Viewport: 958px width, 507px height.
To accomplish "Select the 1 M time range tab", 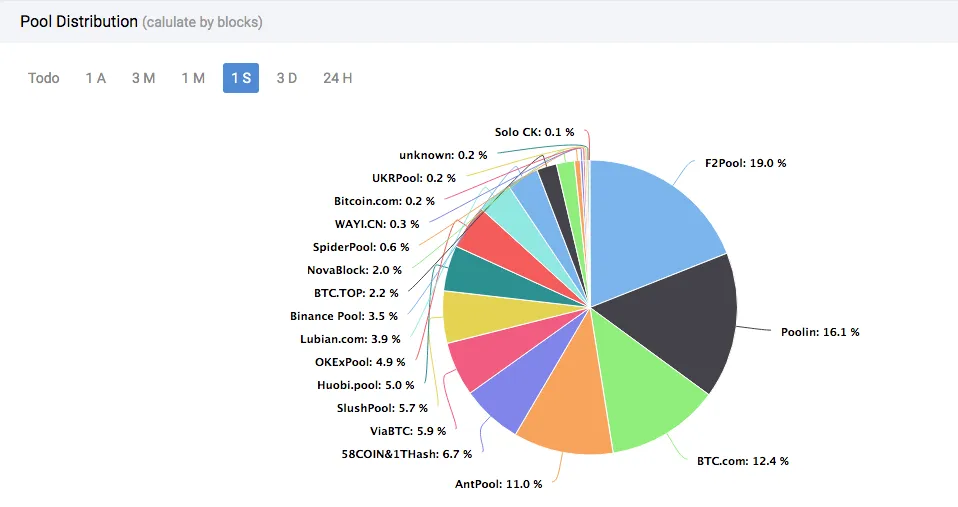I will [x=193, y=78].
